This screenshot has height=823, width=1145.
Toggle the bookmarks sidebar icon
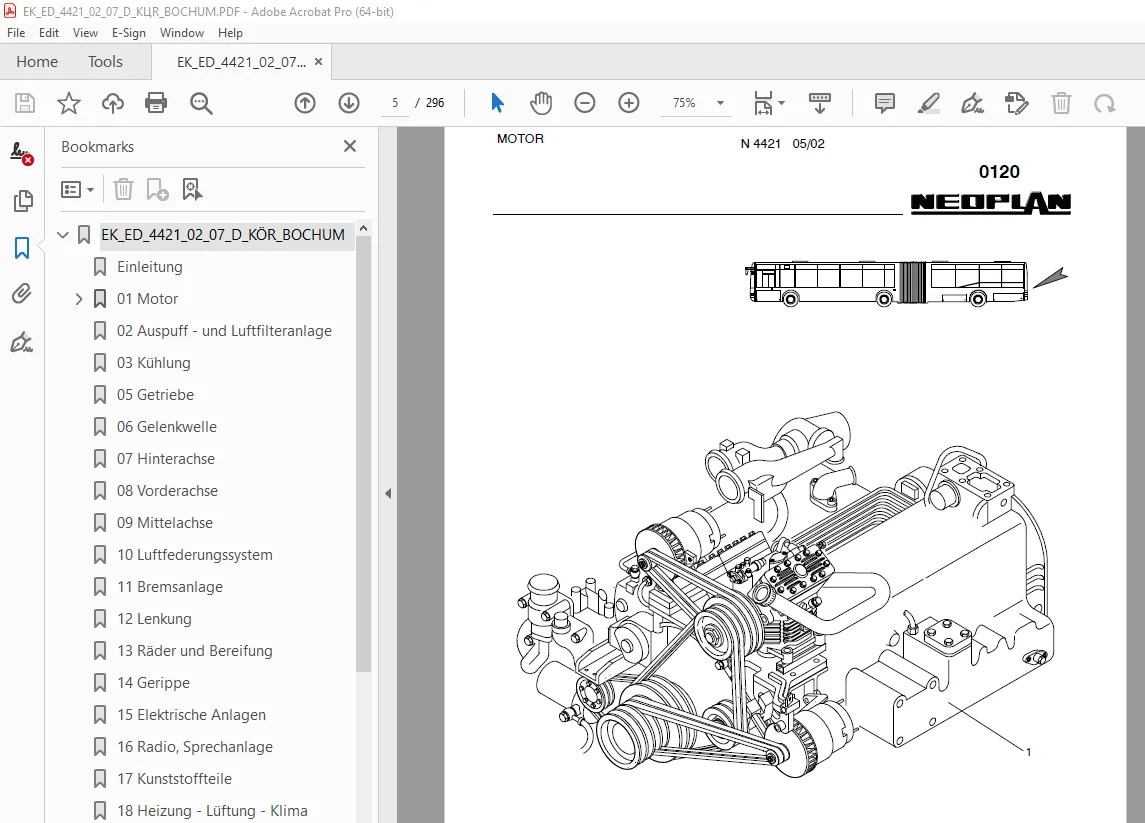point(22,248)
